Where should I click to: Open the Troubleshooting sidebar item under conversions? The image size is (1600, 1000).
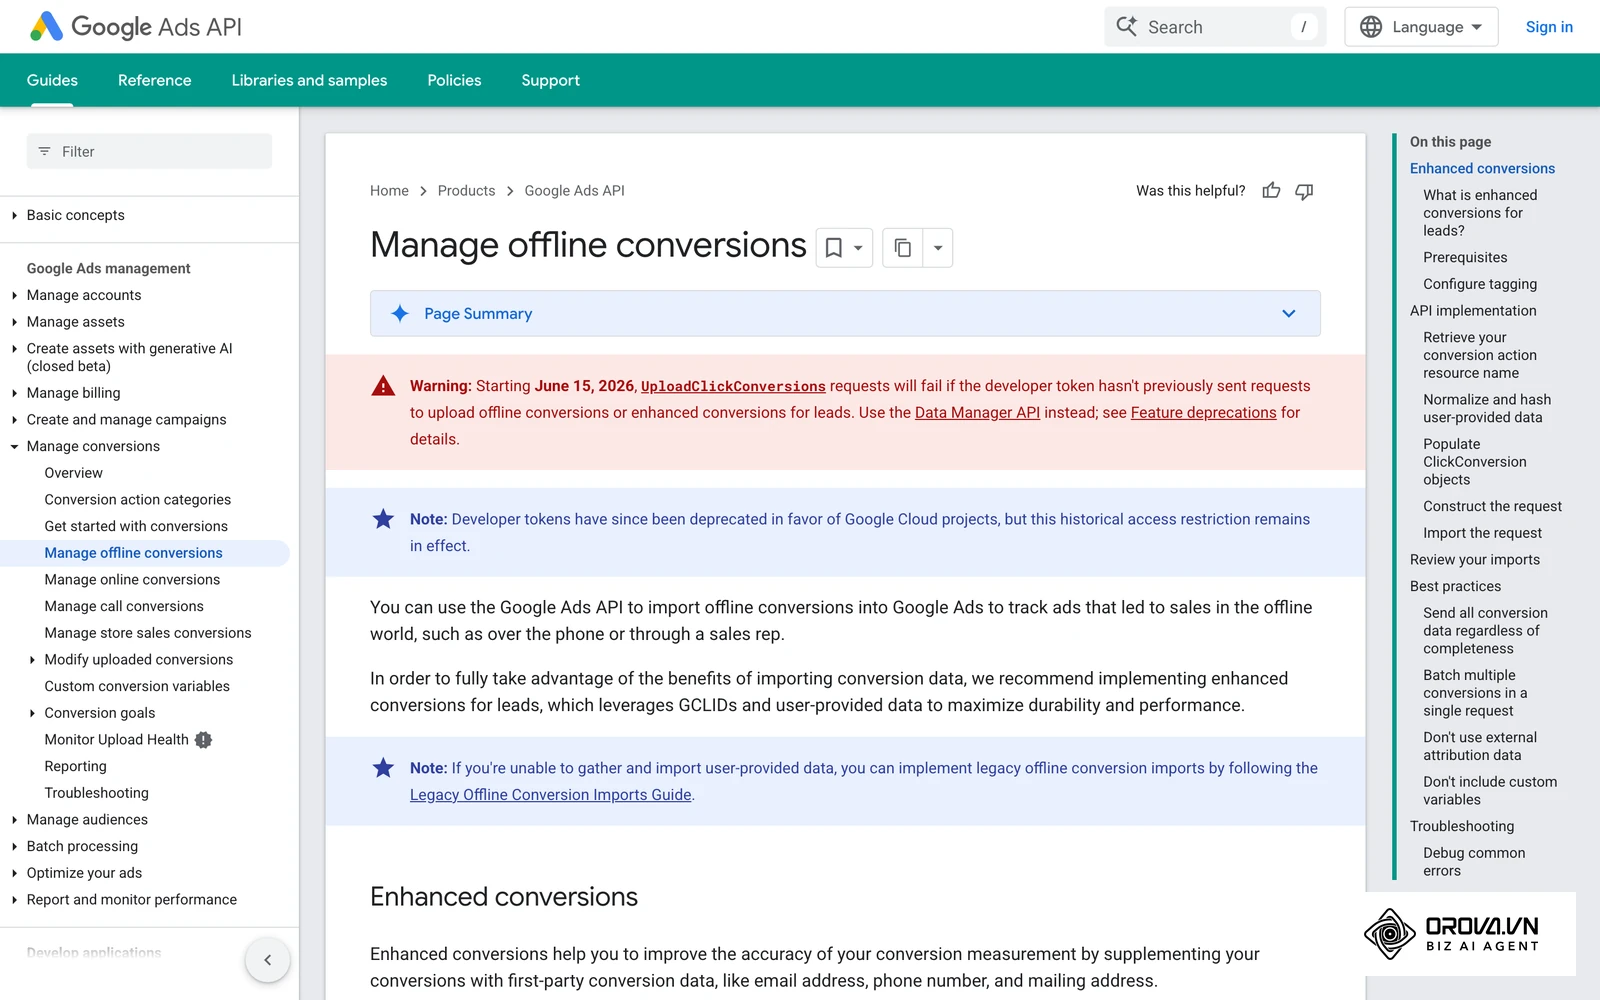point(96,793)
